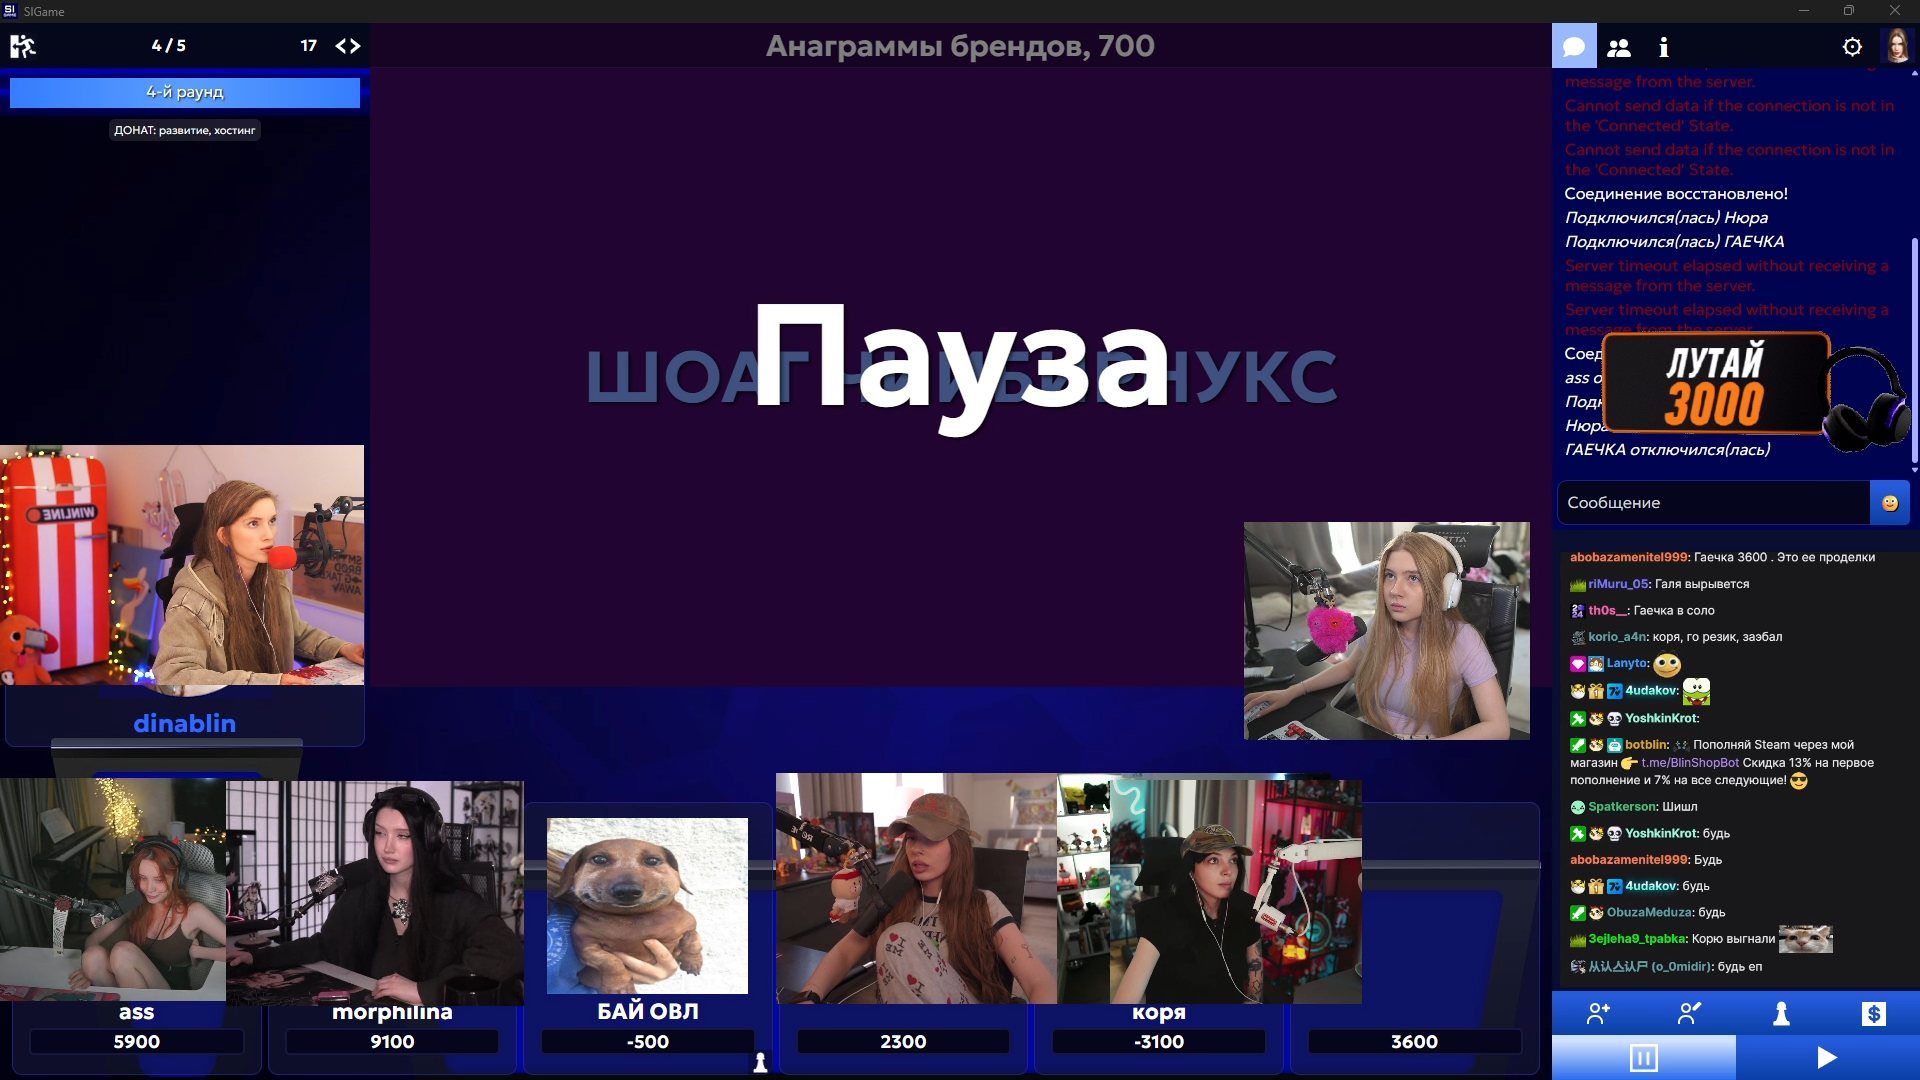The image size is (1920, 1080).
Task: Select morphilina's score 9100
Action: [392, 1042]
